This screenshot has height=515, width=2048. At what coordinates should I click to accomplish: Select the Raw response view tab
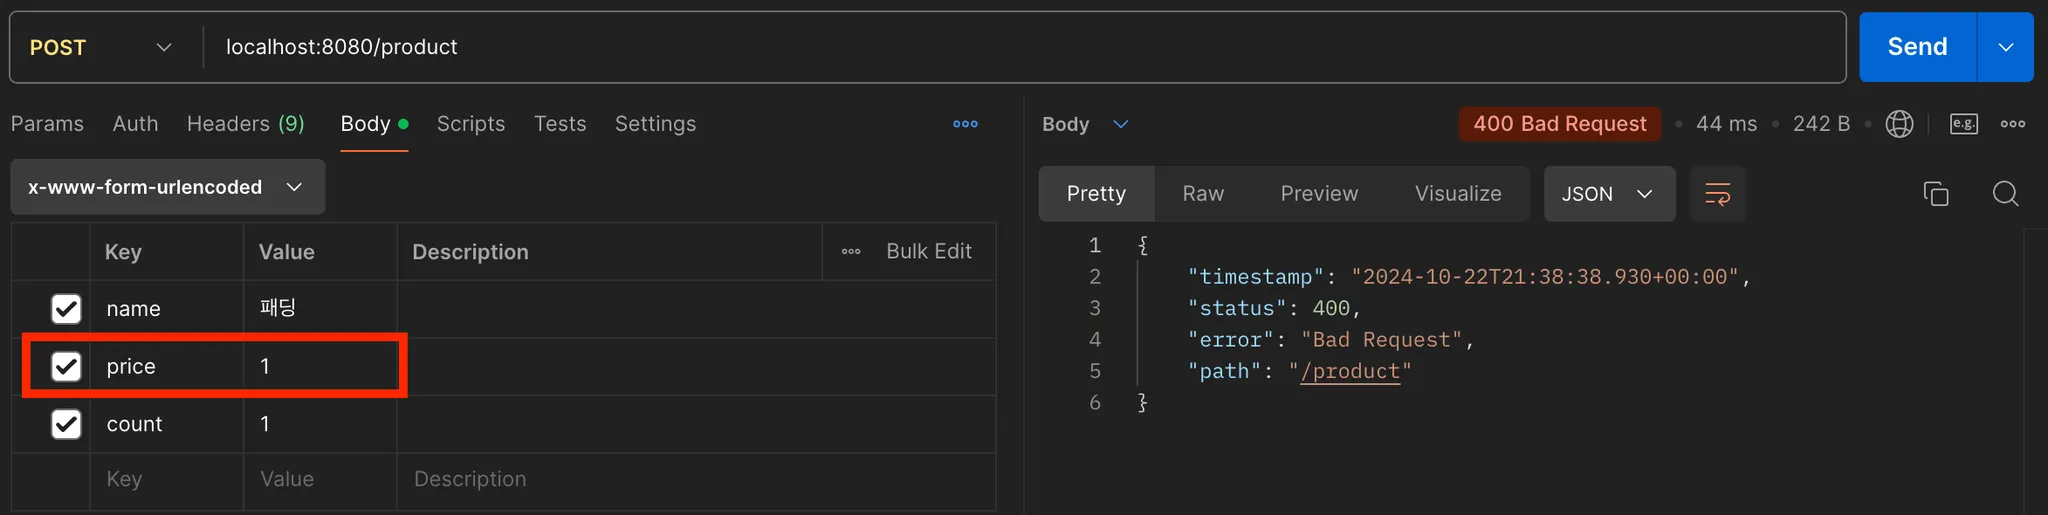(1202, 194)
